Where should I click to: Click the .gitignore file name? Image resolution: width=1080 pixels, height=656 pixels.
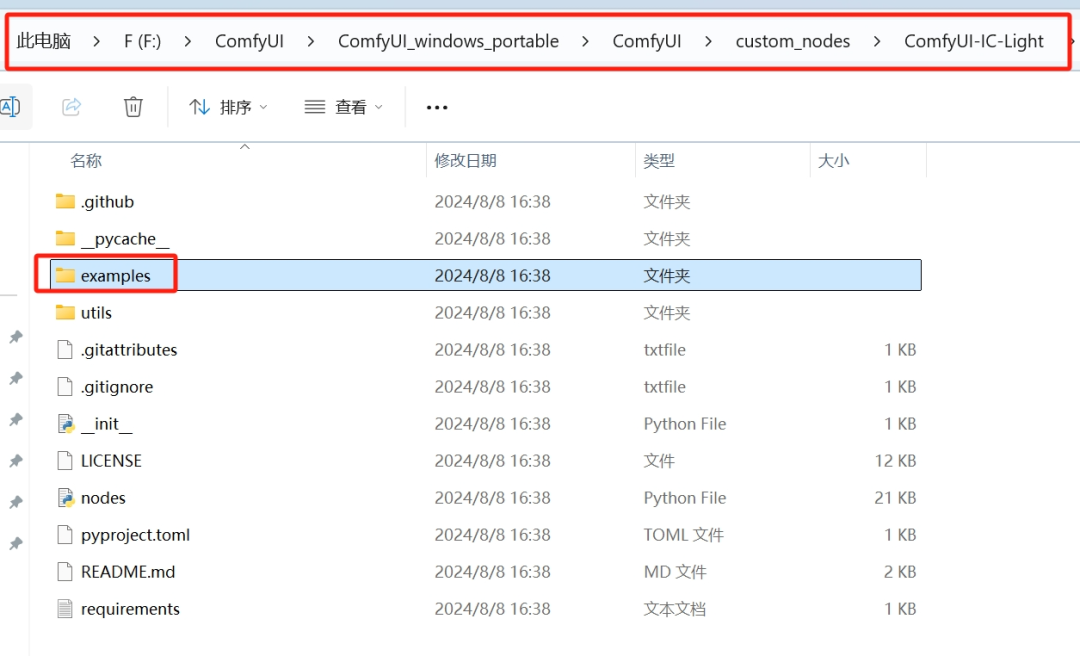click(x=117, y=387)
